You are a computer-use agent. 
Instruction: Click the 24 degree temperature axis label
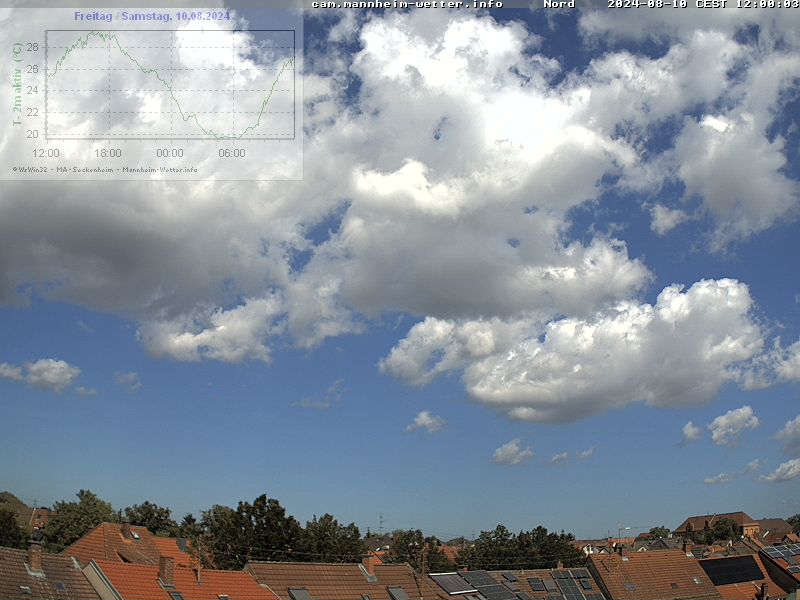tap(32, 91)
